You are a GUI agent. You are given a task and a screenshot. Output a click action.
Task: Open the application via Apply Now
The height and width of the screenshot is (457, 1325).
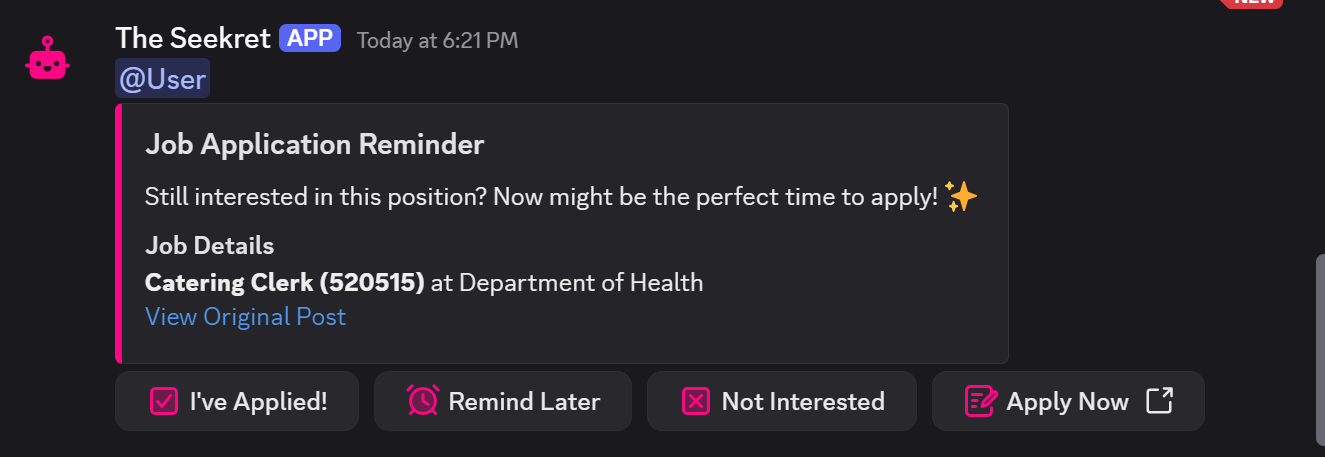coord(1068,401)
